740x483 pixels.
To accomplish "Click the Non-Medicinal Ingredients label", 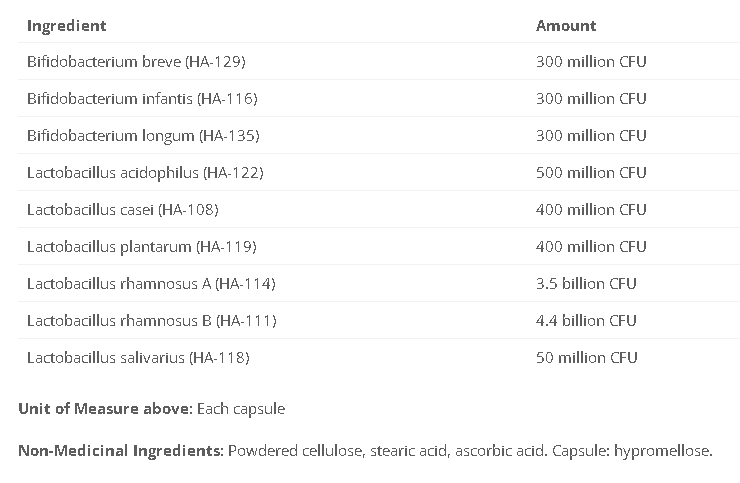I will [121, 450].
